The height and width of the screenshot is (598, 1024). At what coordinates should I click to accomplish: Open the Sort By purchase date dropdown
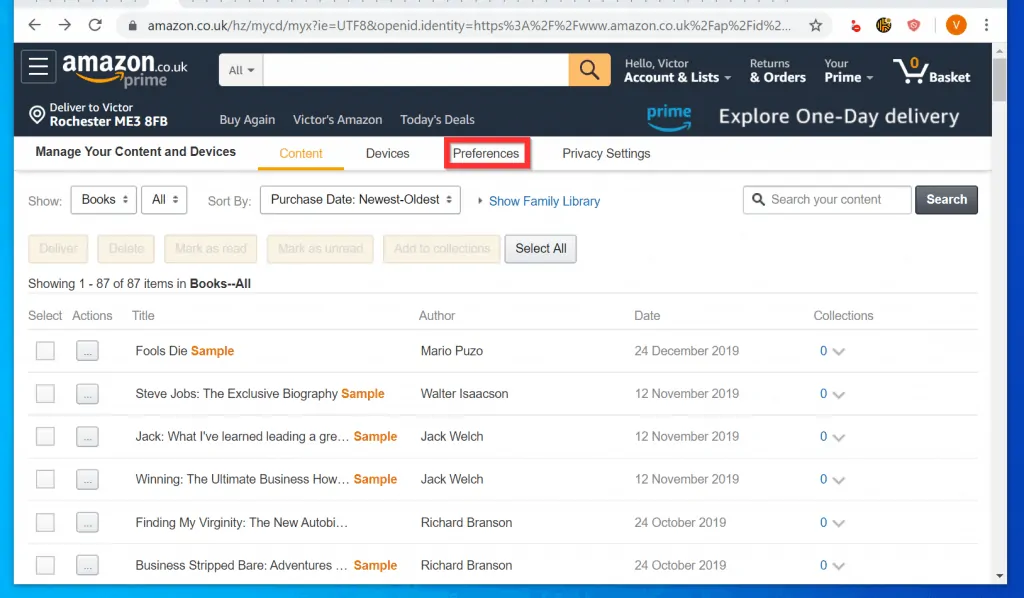click(x=360, y=200)
